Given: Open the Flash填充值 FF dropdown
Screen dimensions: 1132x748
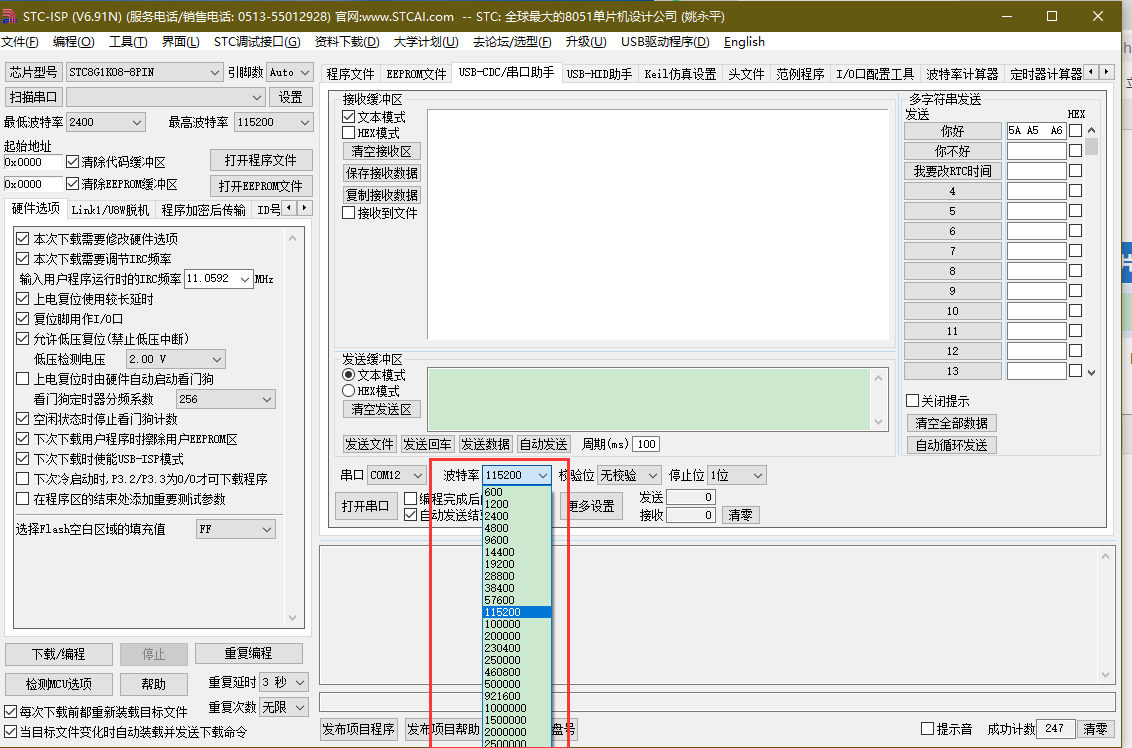Looking at the screenshot, I should pyautogui.click(x=236, y=529).
